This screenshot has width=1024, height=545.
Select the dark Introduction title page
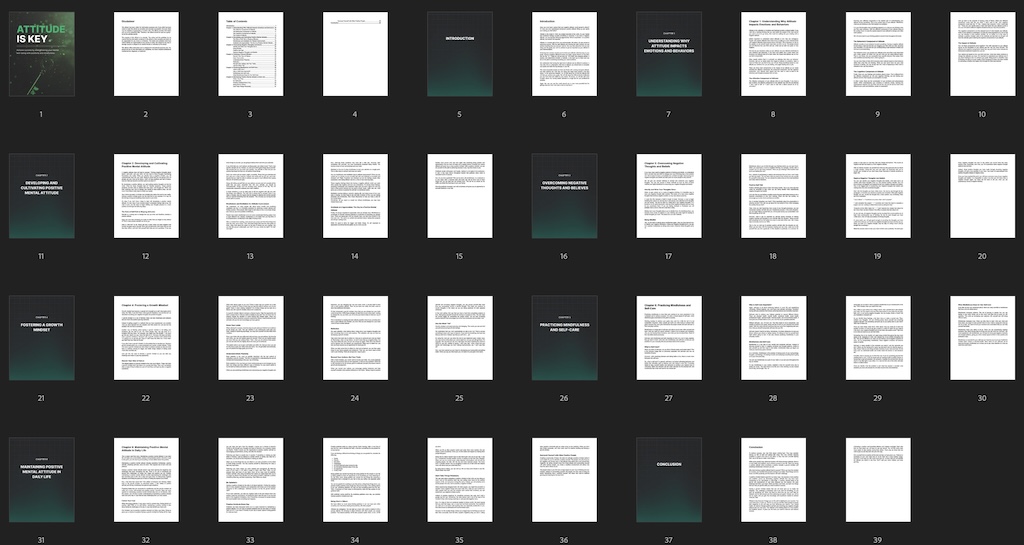[x=459, y=54]
